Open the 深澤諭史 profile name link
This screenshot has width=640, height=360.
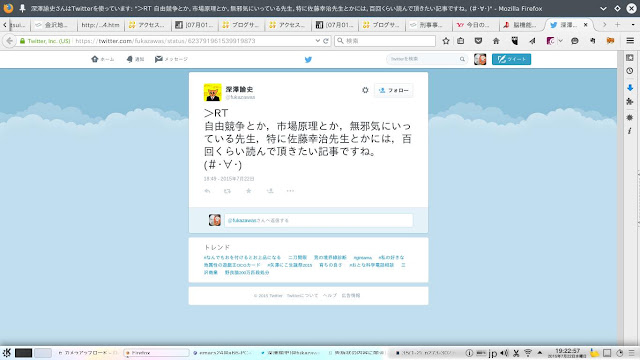click(x=239, y=89)
